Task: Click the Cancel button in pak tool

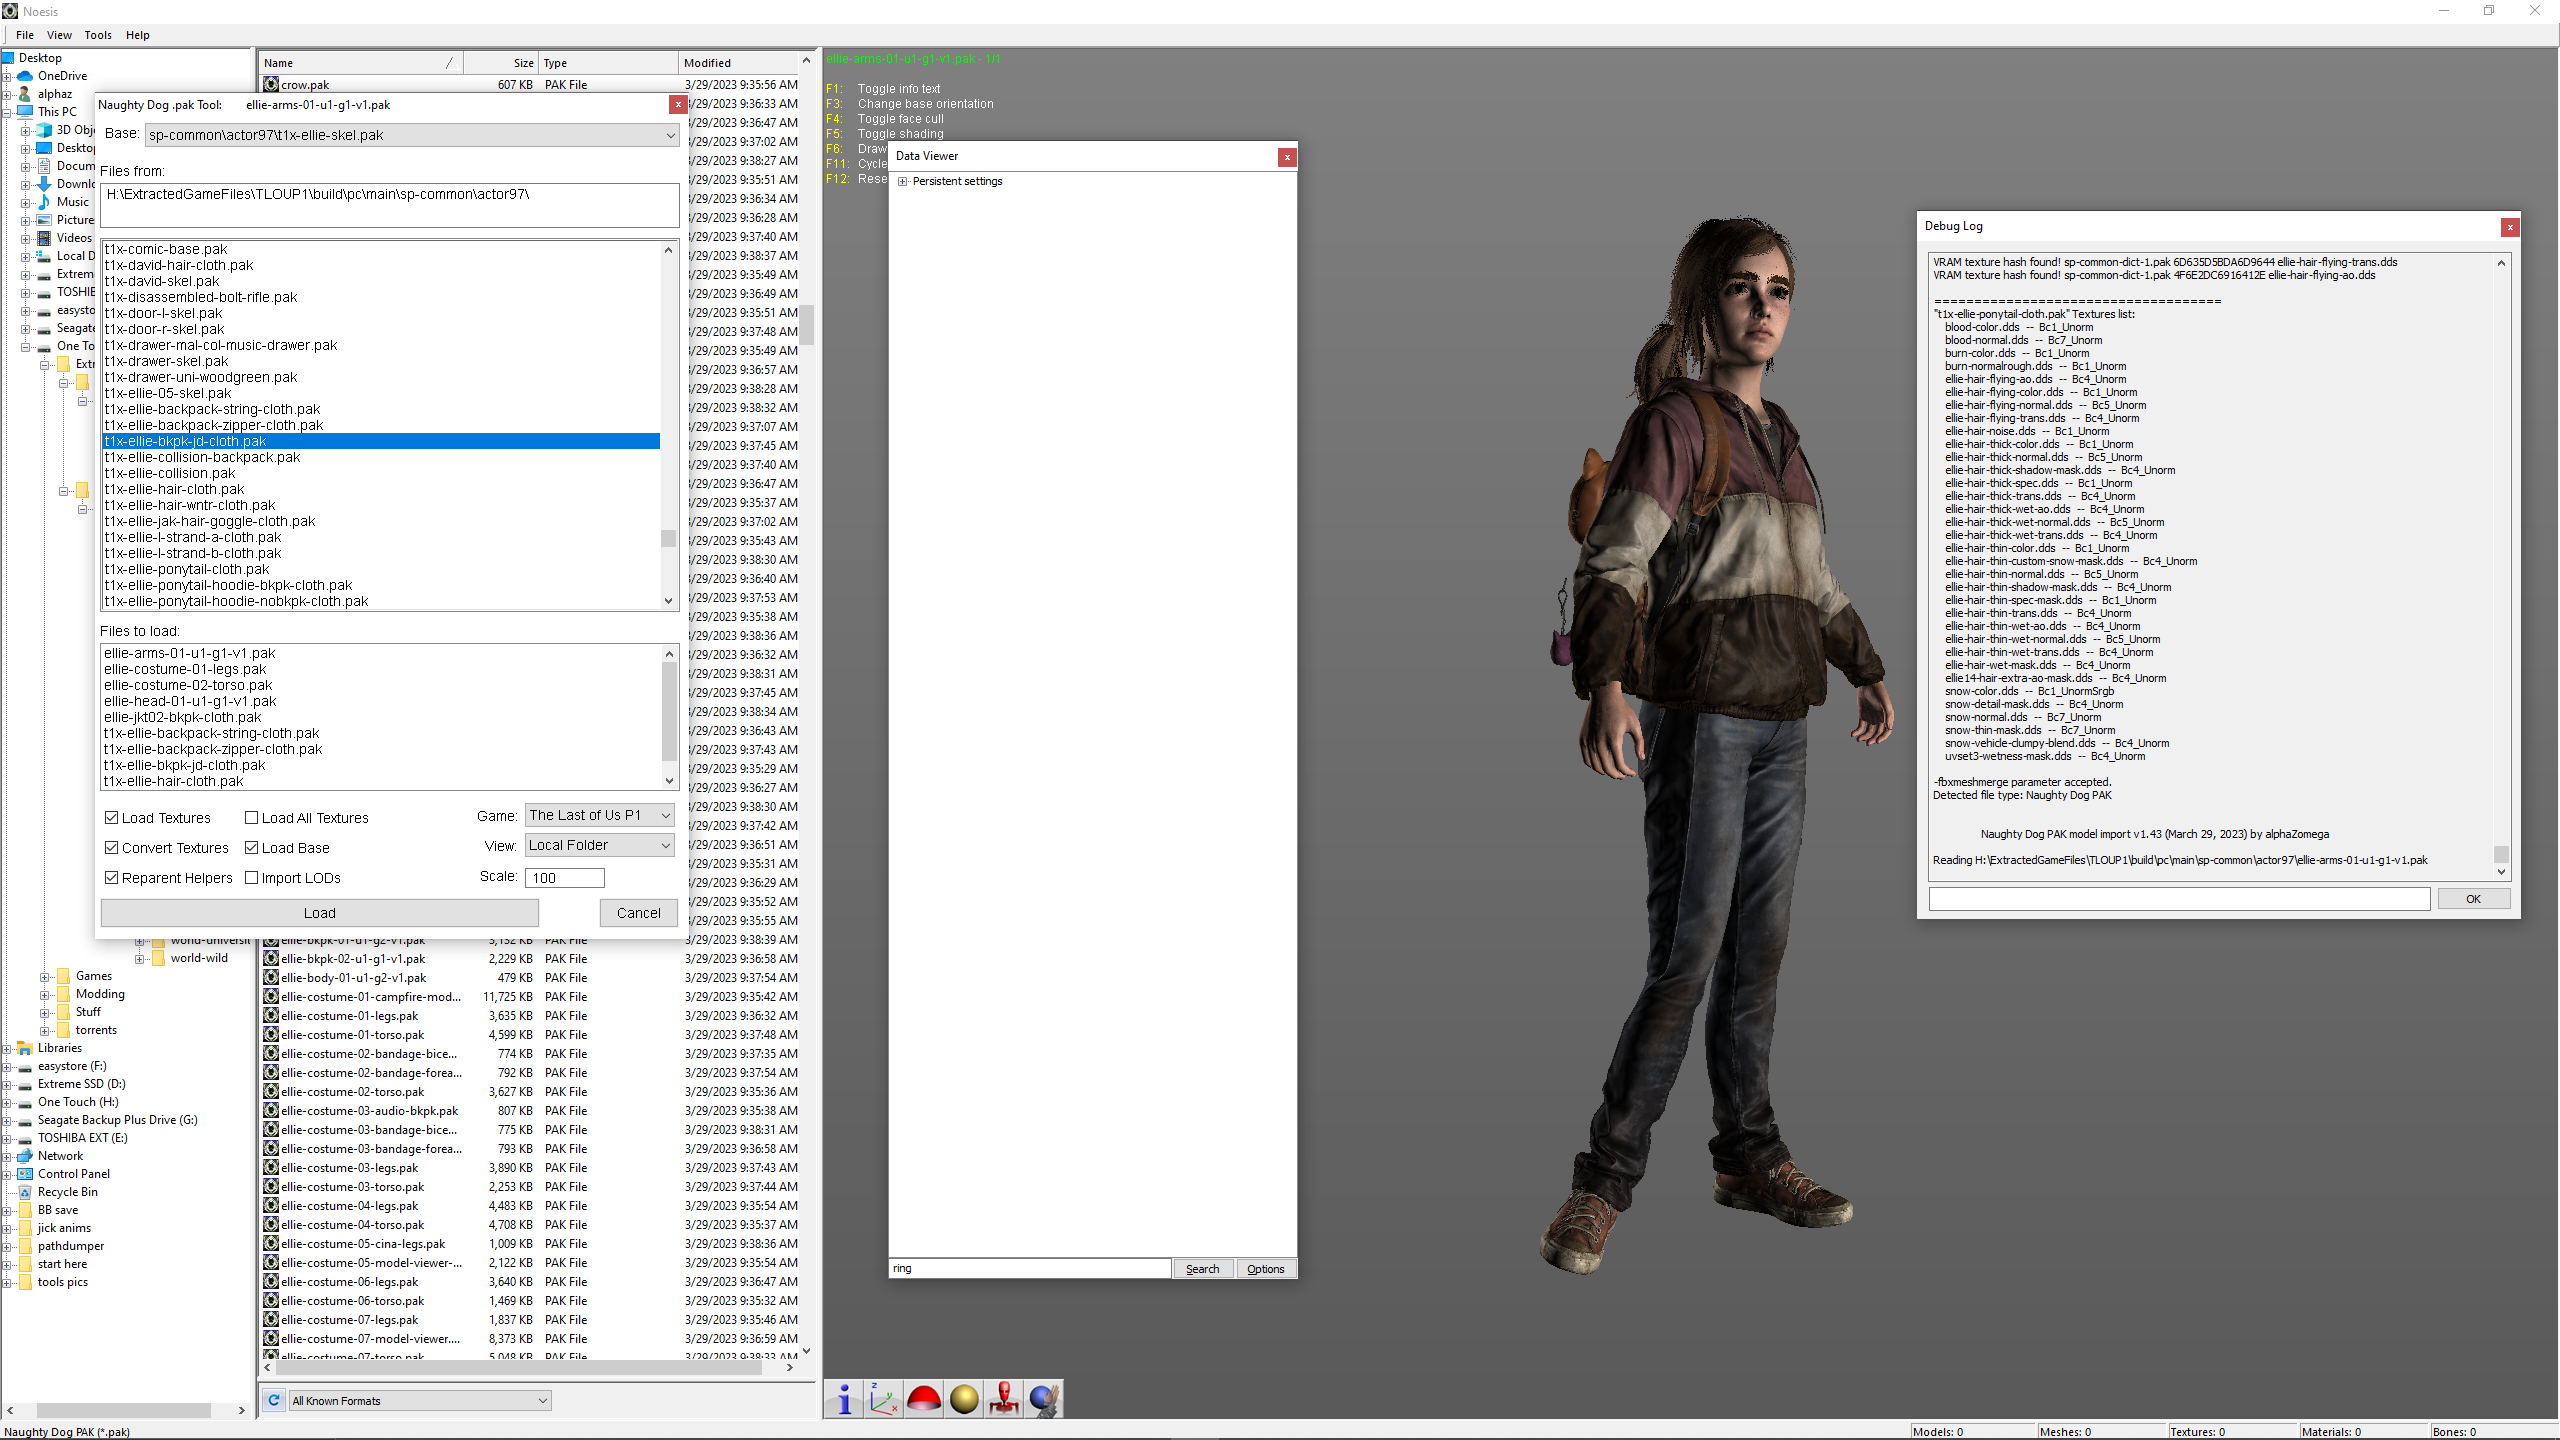Action: [x=639, y=913]
